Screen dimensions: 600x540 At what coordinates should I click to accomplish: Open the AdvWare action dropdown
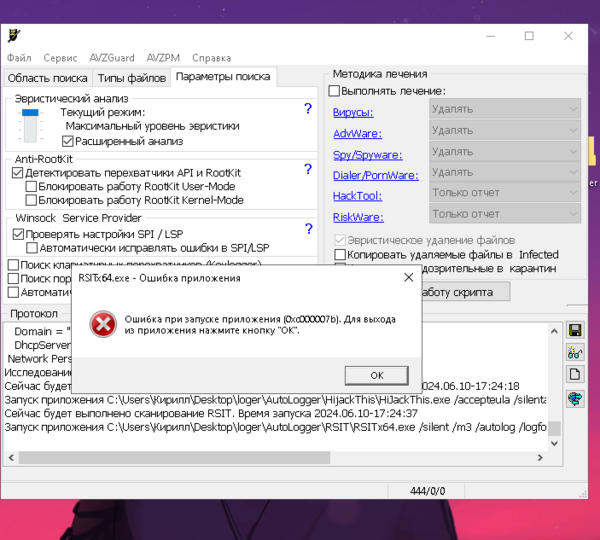pyautogui.click(x=505, y=131)
